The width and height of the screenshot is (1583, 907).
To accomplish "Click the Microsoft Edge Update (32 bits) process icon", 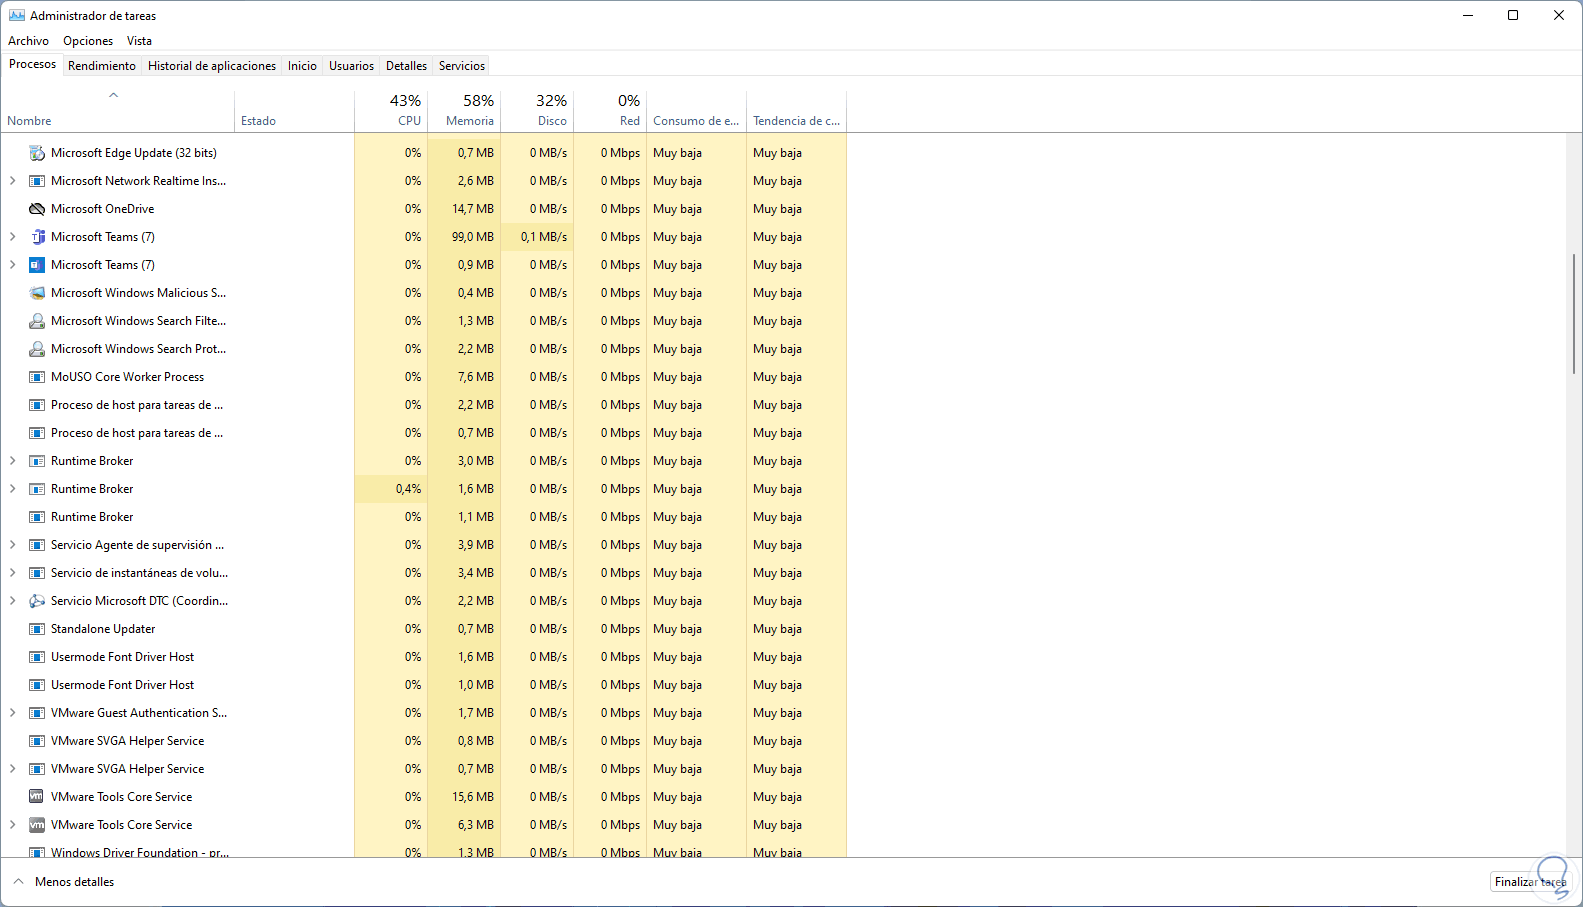I will tap(37, 153).
